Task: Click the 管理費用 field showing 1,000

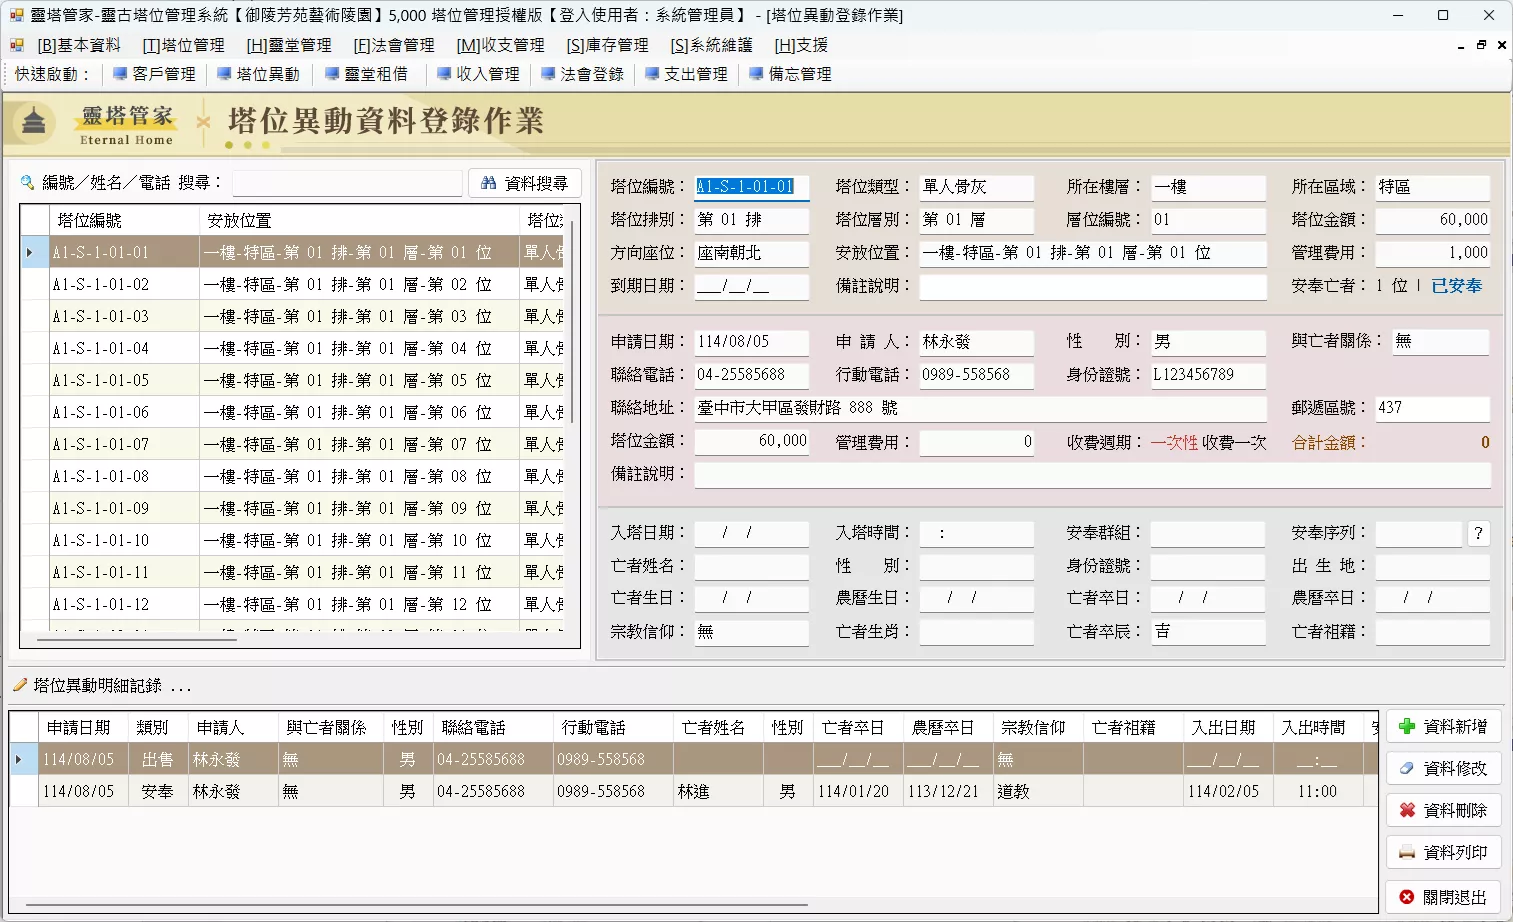Action: 1432,253
